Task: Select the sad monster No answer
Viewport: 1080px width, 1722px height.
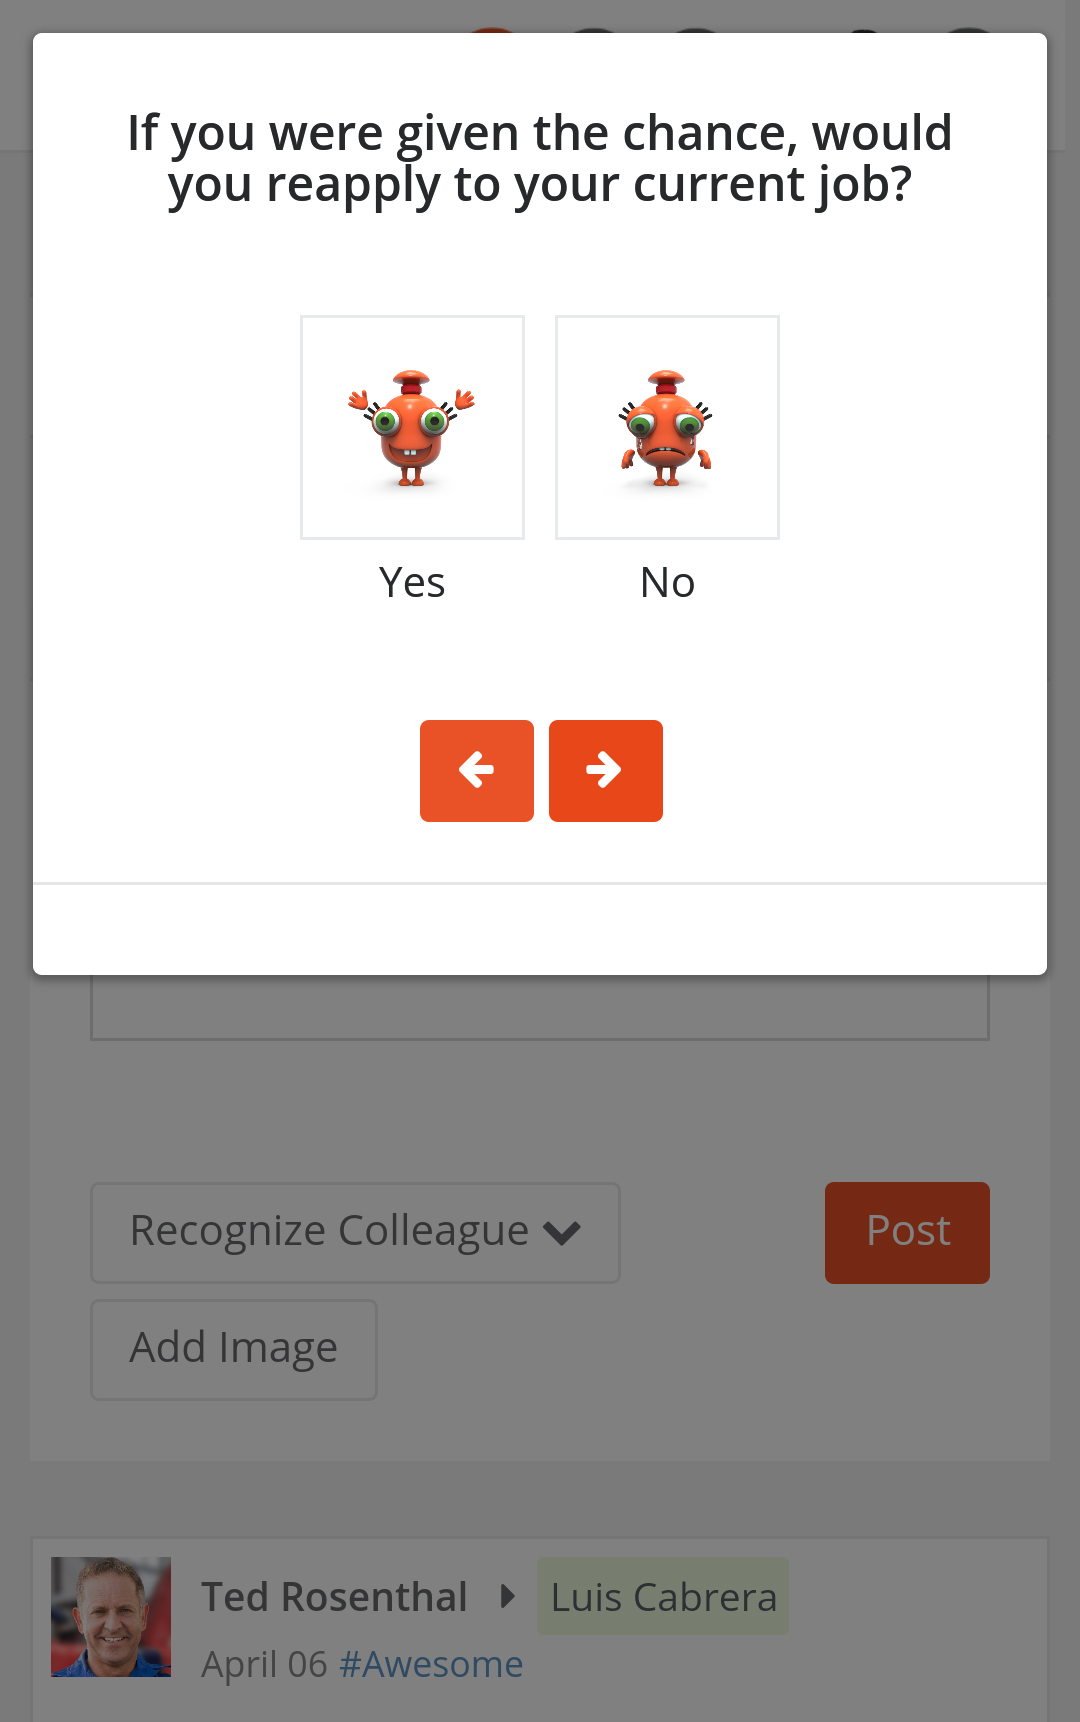Action: (667, 427)
